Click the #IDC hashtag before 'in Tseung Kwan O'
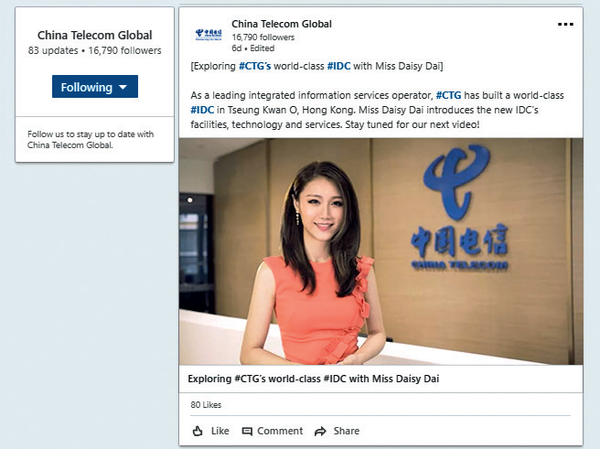 pyautogui.click(x=202, y=110)
